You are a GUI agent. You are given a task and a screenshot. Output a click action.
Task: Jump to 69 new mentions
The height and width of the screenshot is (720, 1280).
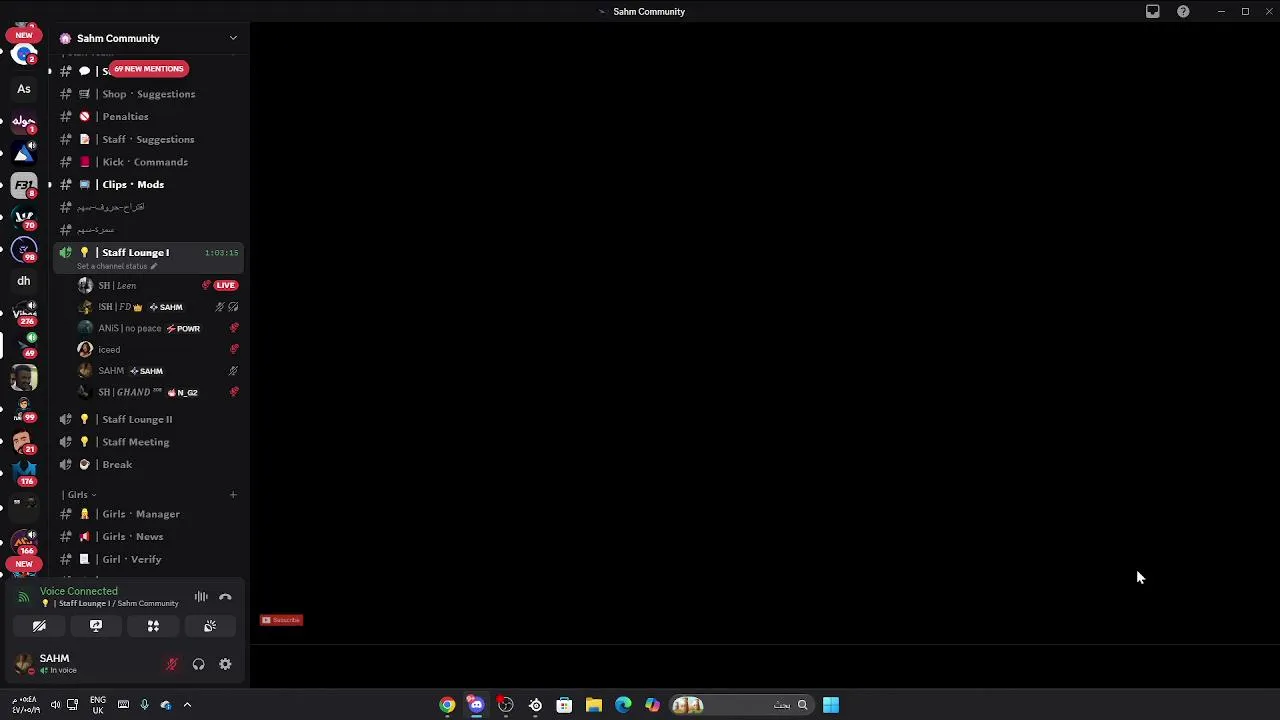(x=149, y=69)
